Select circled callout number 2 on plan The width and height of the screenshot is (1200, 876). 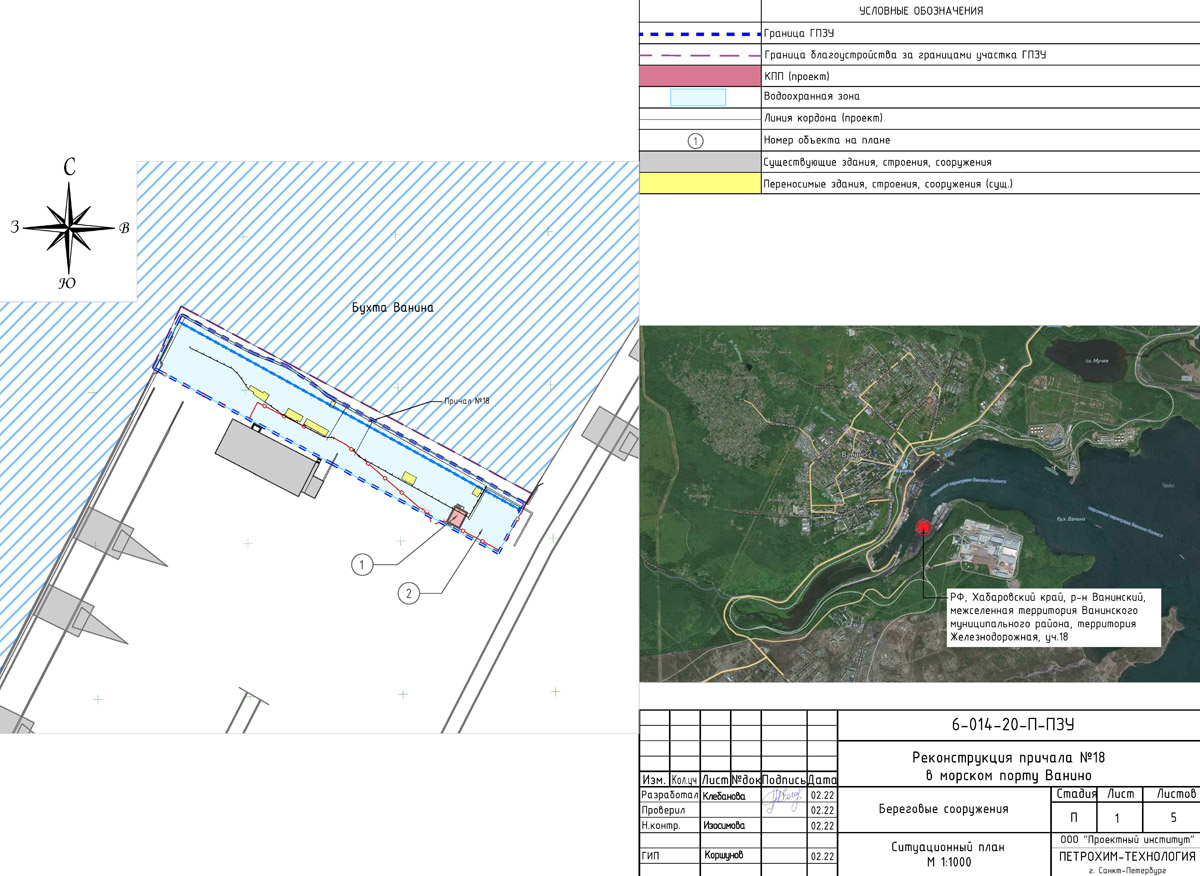pos(407,593)
